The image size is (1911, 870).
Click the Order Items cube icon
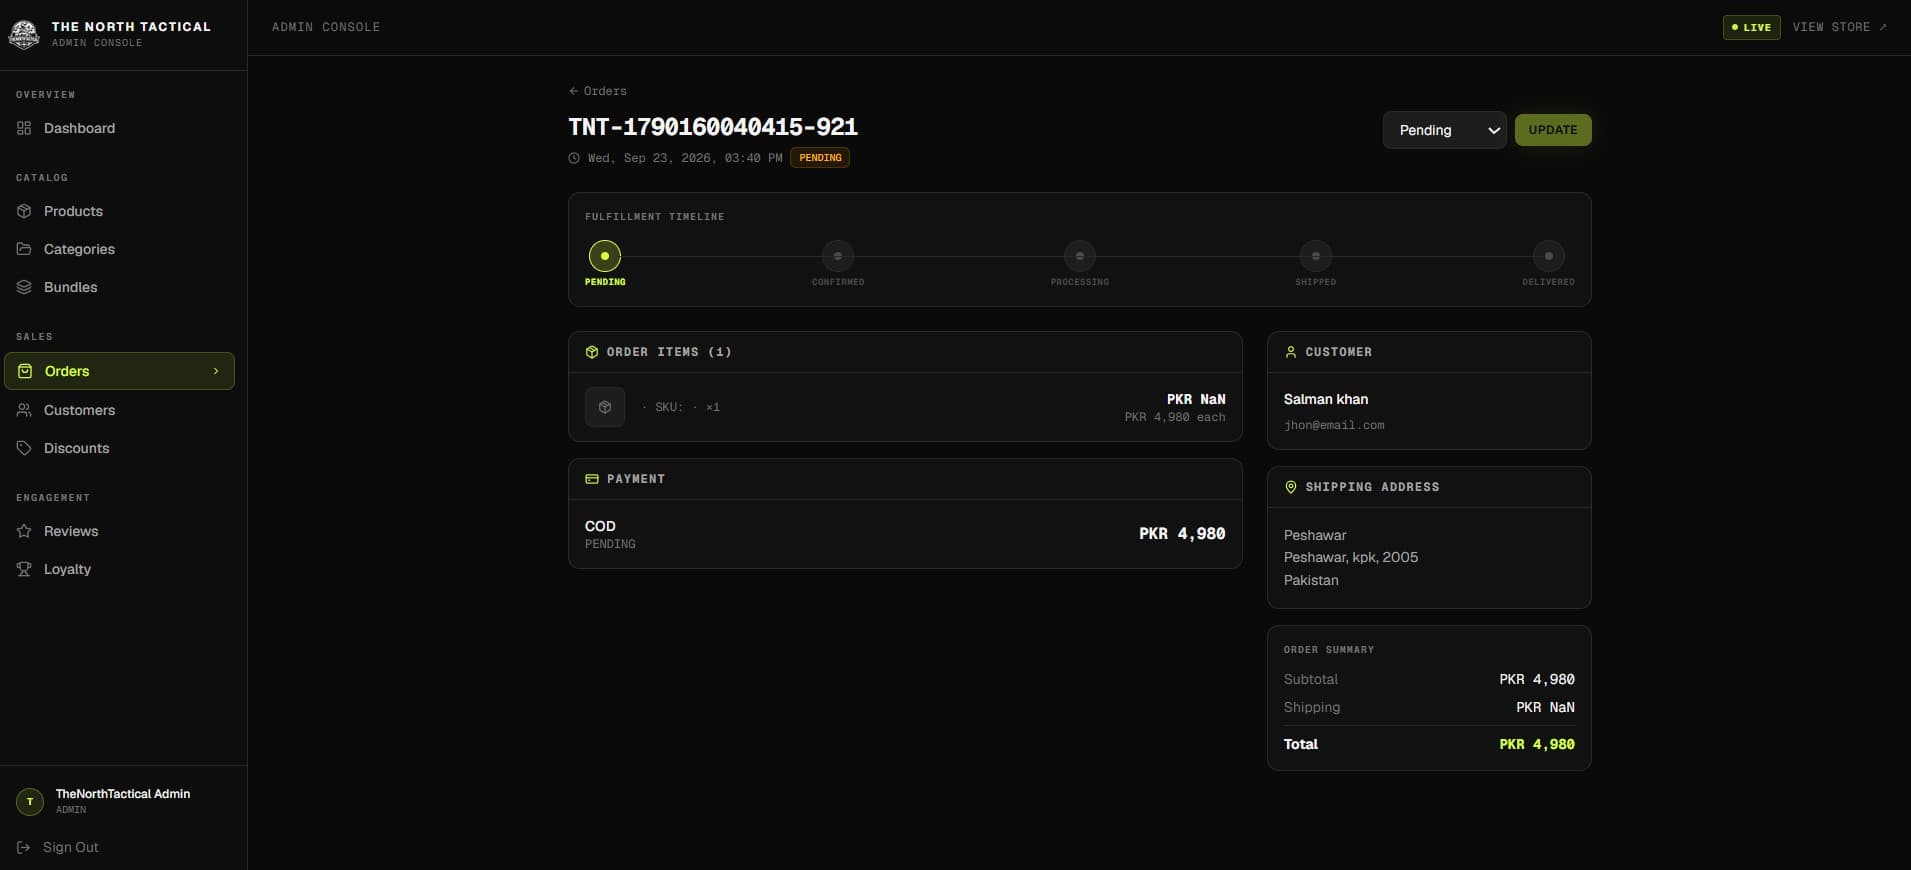coord(592,352)
